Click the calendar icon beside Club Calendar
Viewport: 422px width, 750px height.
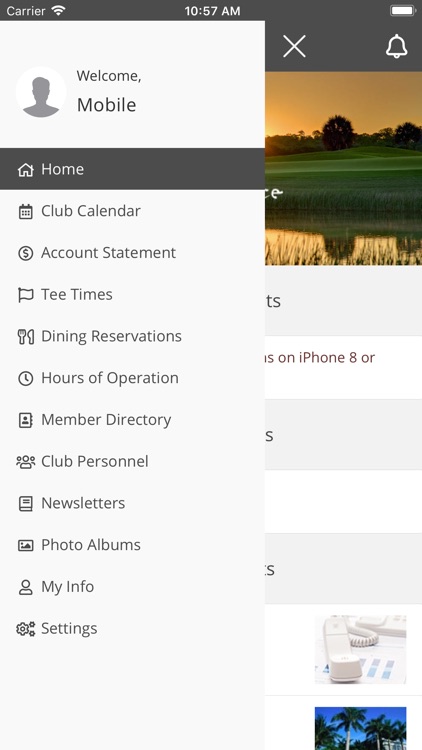coord(25,211)
